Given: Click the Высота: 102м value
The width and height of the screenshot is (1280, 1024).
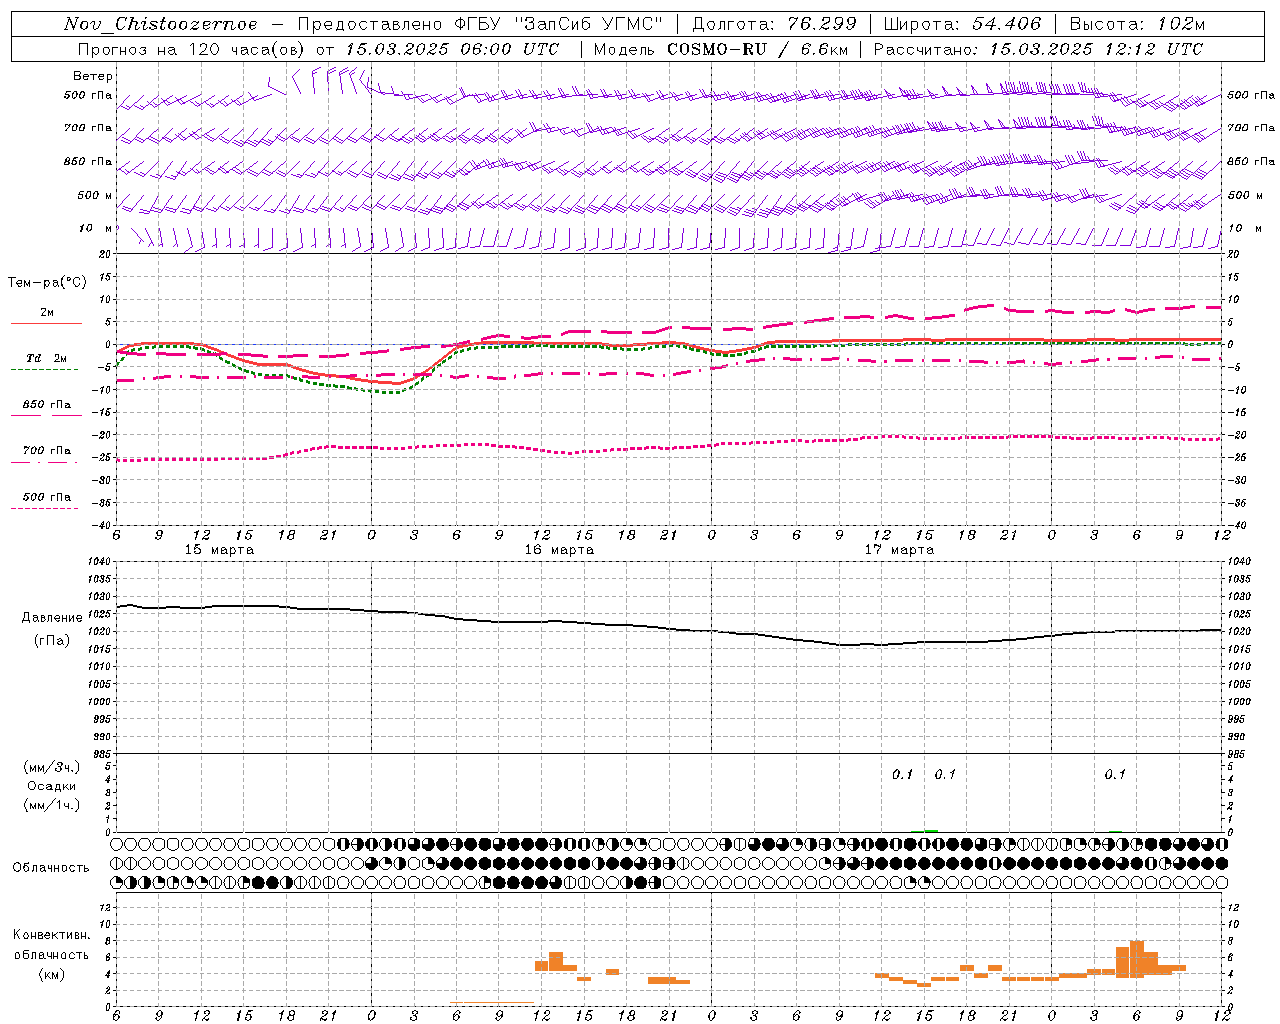Looking at the screenshot, I should tap(1137, 24).
